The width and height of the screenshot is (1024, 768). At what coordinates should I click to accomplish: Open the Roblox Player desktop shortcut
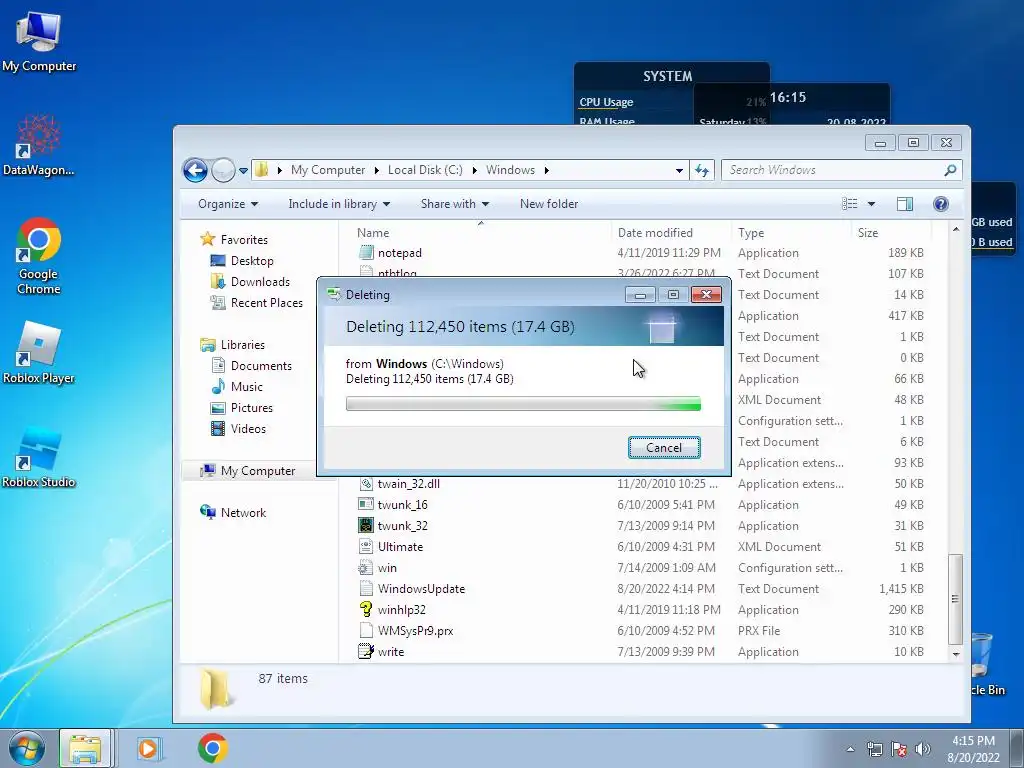tap(39, 353)
